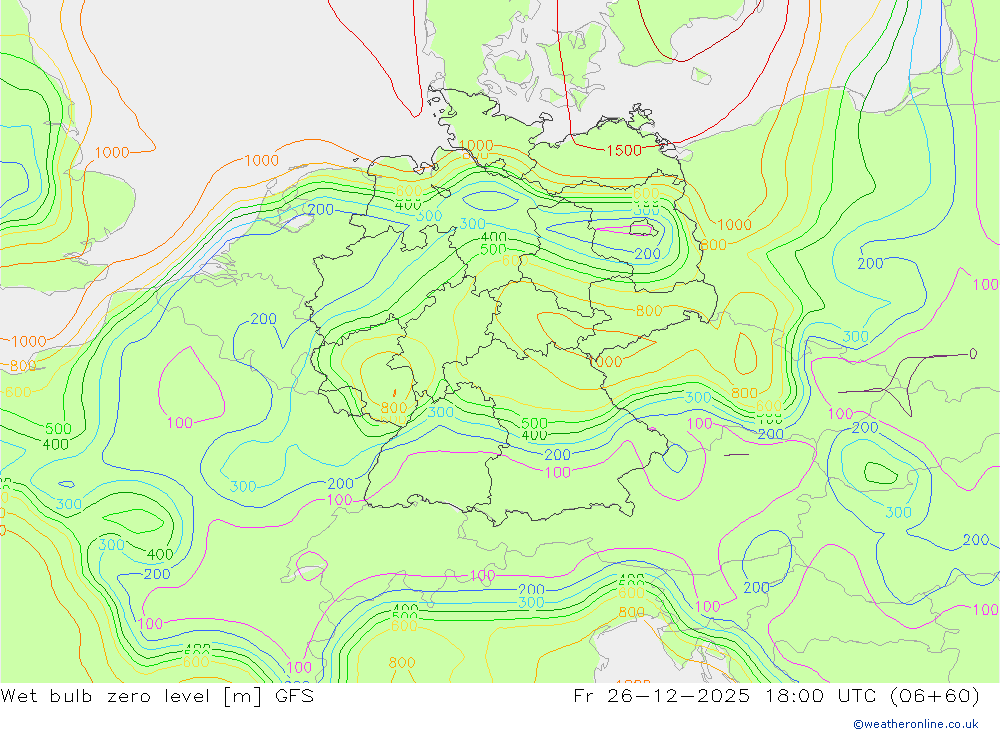Click the '(06+60)' forecast offset text
The image size is (1000, 733).
934,696
